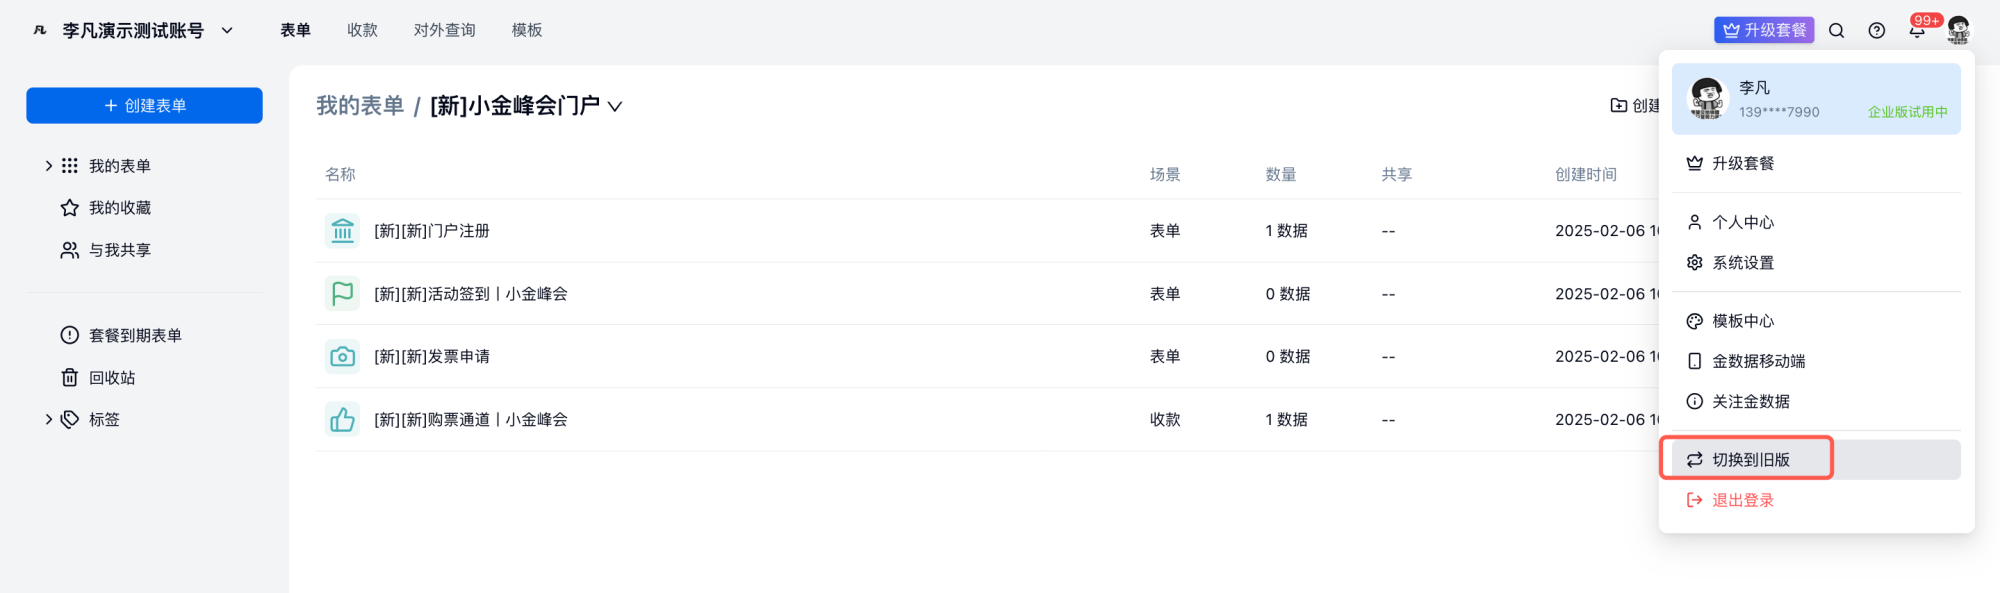Open the help question mark icon
The height and width of the screenshot is (593, 2000).
pyautogui.click(x=1877, y=31)
